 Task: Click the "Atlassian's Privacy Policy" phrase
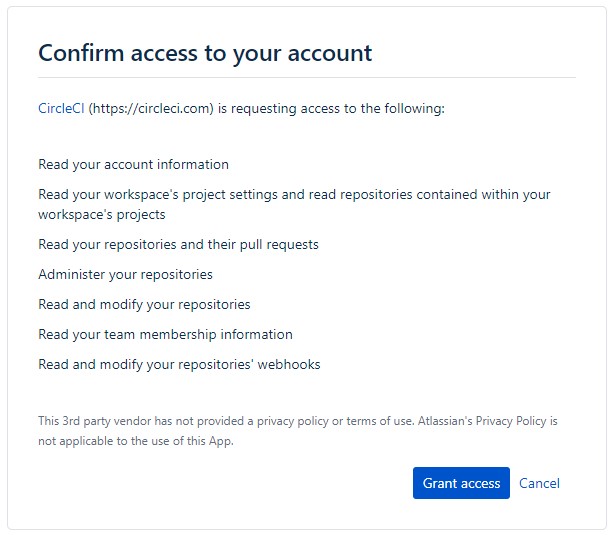pyautogui.click(x=482, y=421)
